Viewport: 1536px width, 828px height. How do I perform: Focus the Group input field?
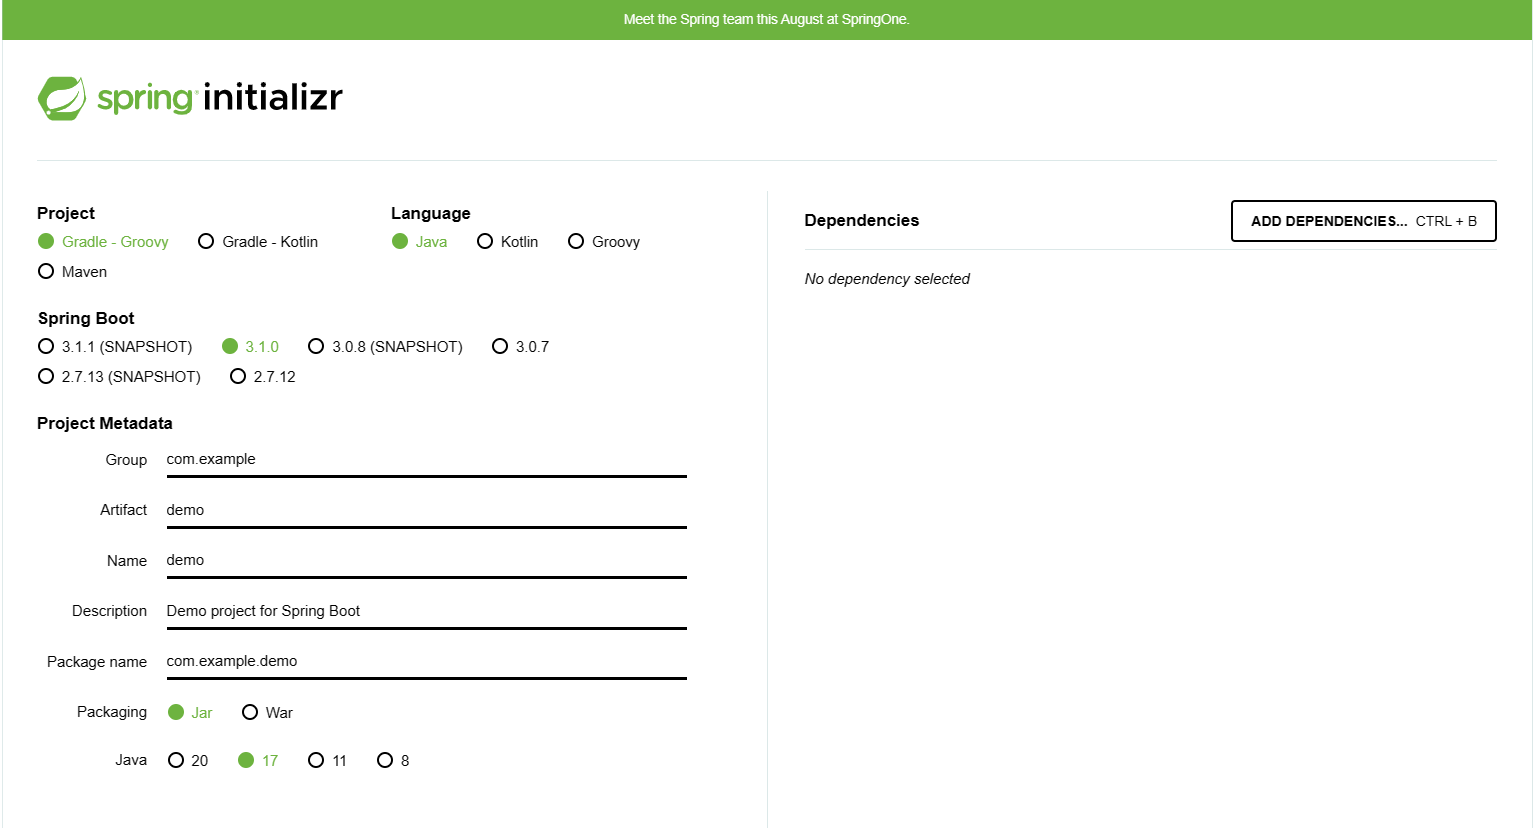tap(426, 460)
